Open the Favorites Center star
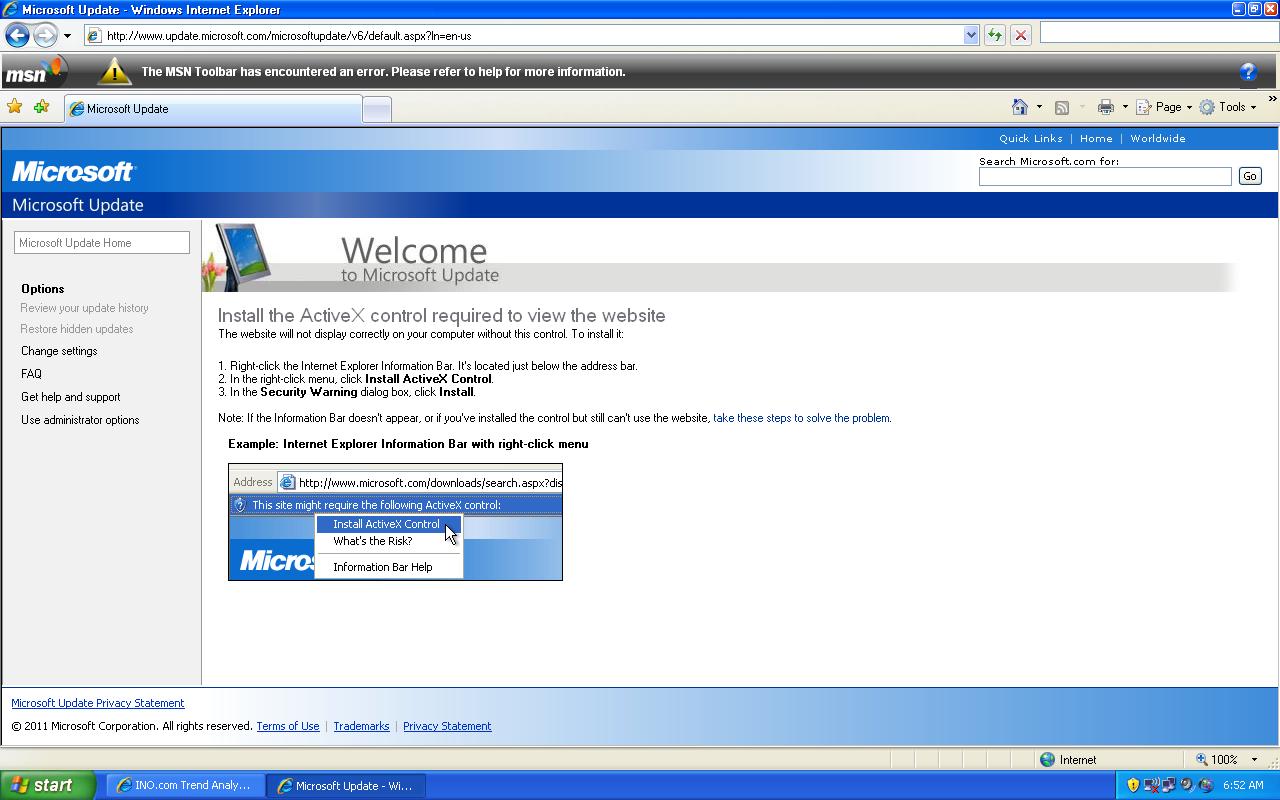 tap(15, 107)
